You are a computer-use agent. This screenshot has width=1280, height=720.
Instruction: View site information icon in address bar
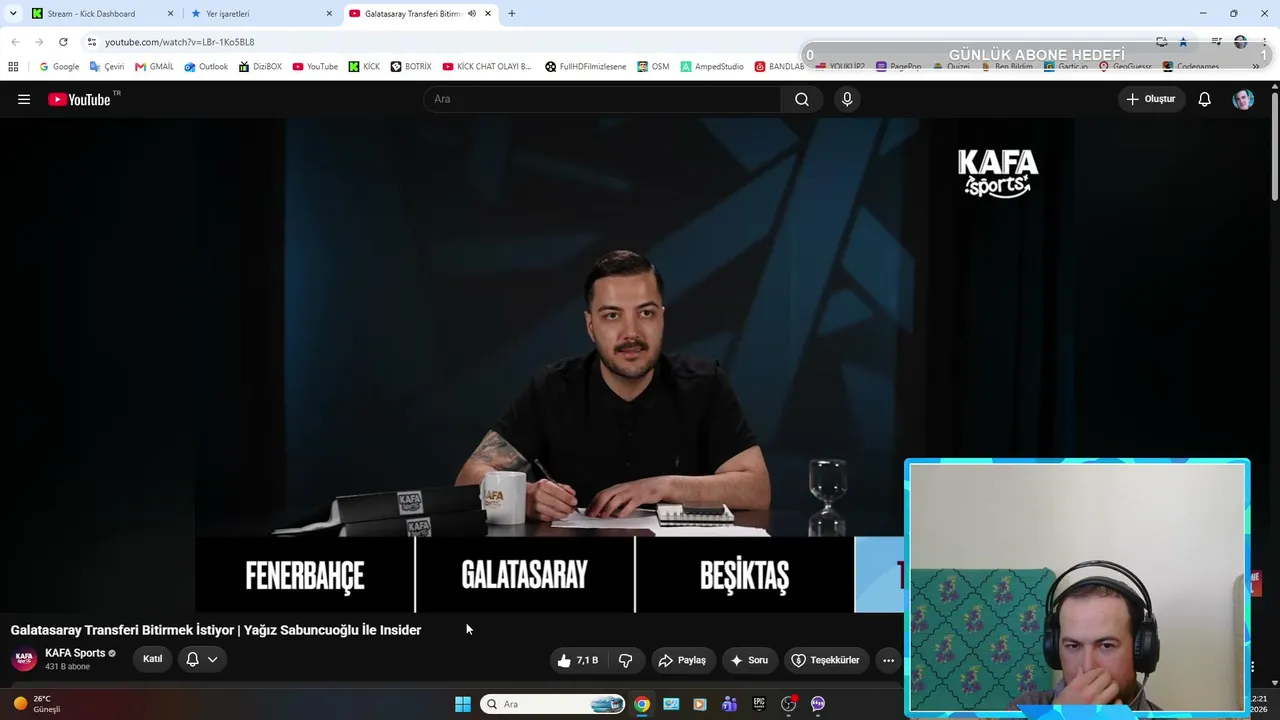[92, 42]
